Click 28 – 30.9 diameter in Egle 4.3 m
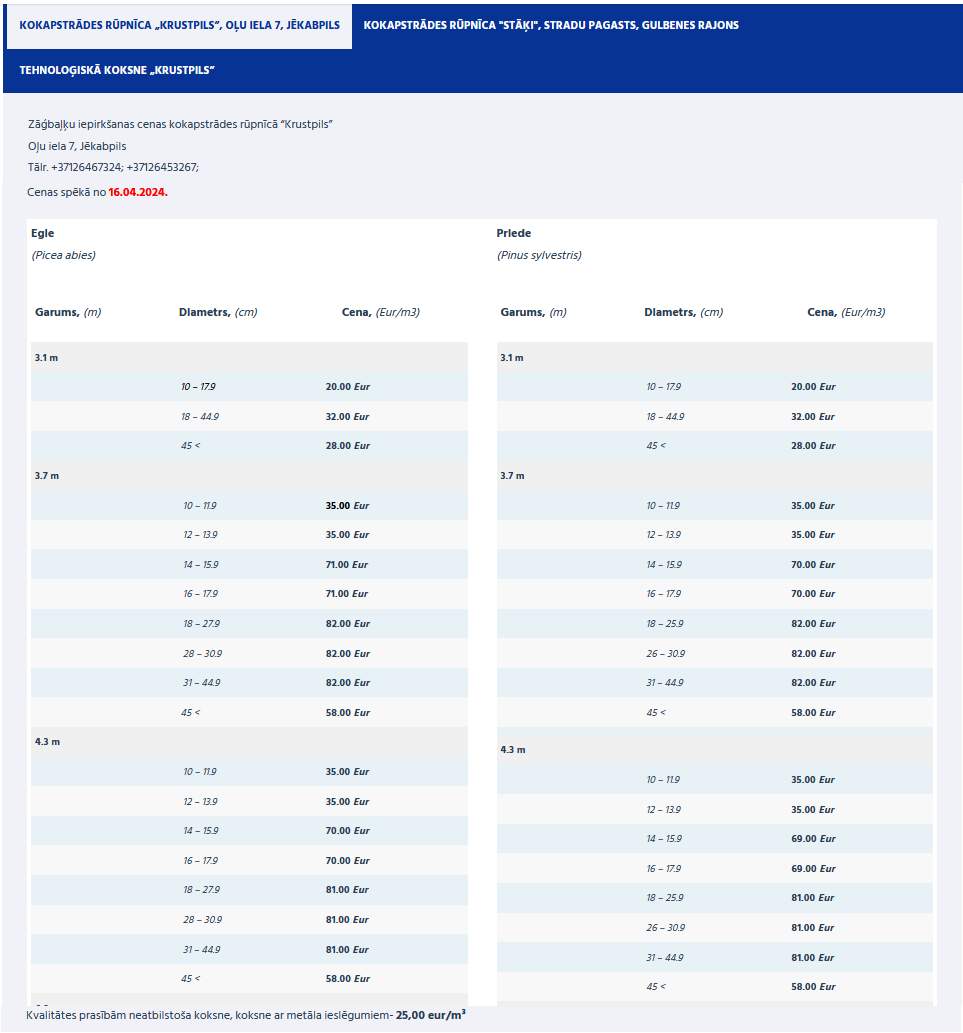This screenshot has width=963, height=1033. tap(200, 919)
